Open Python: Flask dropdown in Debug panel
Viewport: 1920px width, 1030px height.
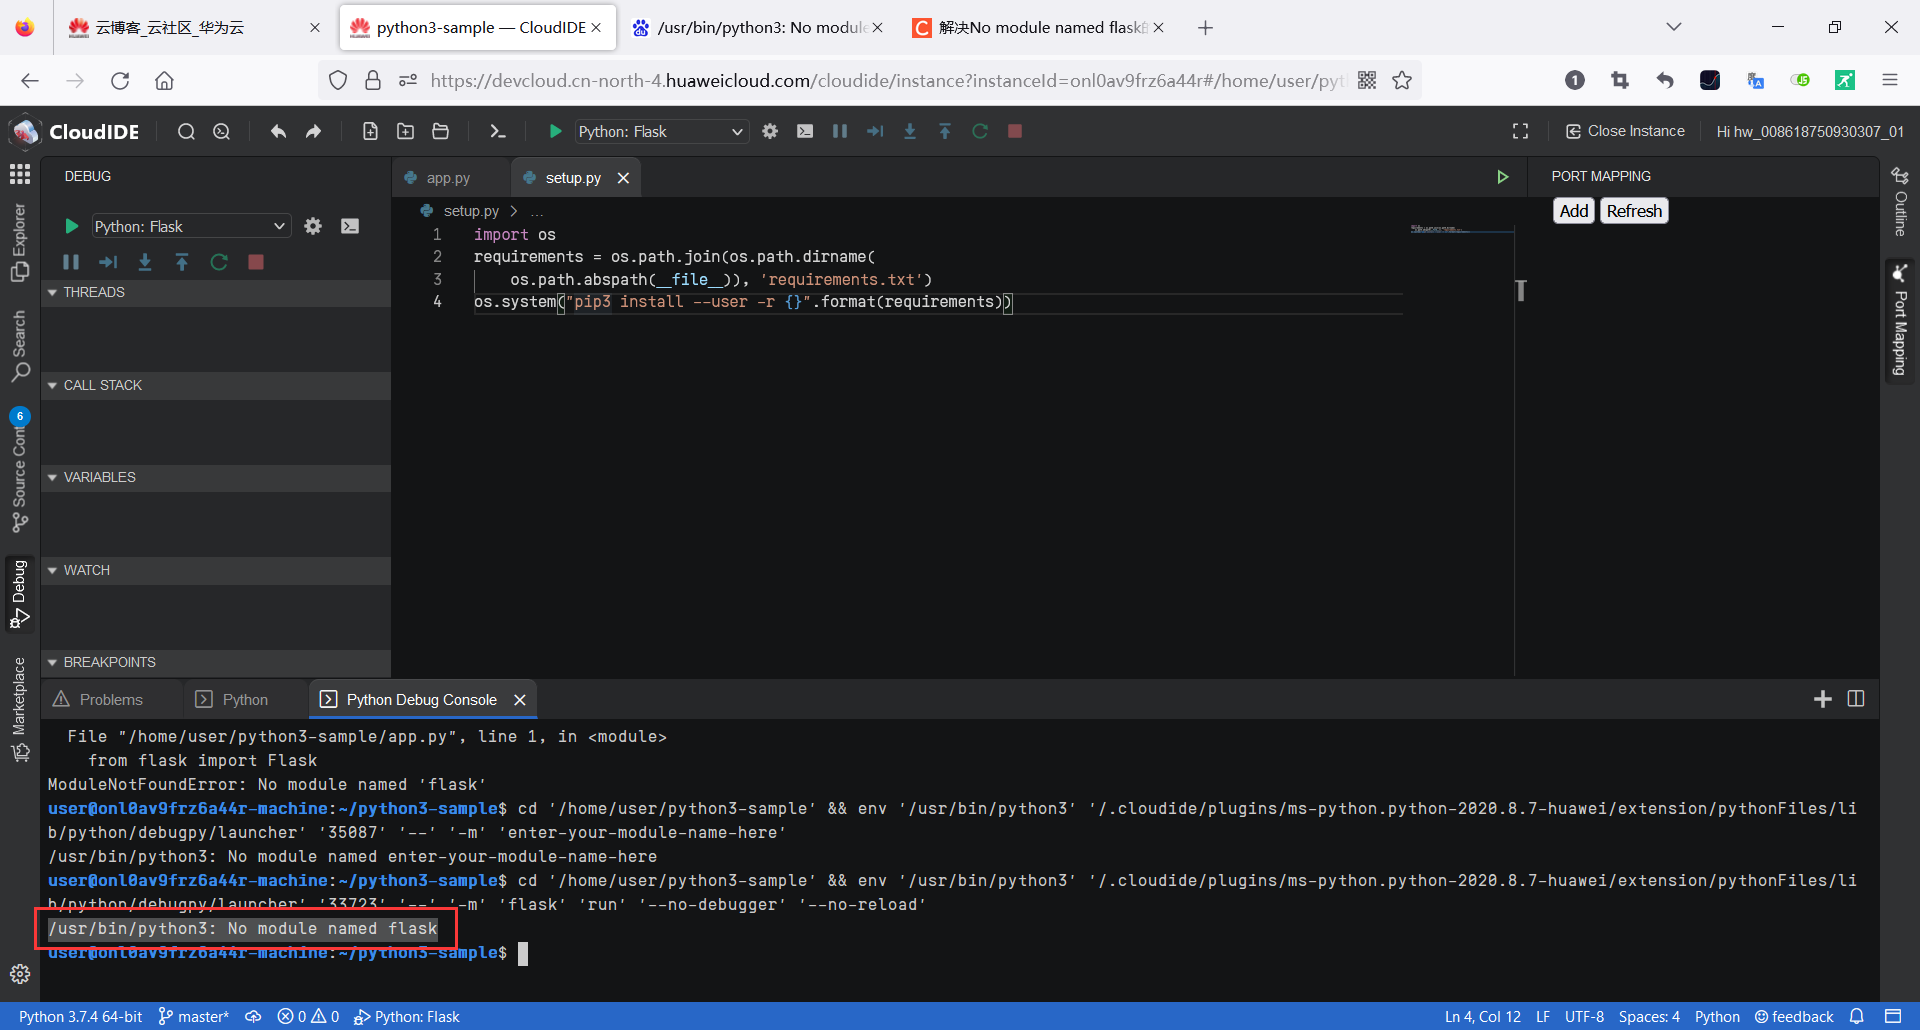pyautogui.click(x=190, y=226)
